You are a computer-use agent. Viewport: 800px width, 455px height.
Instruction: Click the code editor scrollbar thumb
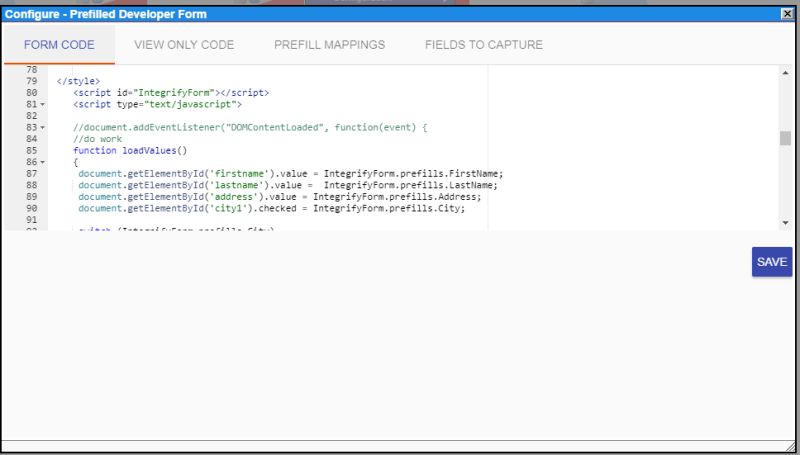785,138
